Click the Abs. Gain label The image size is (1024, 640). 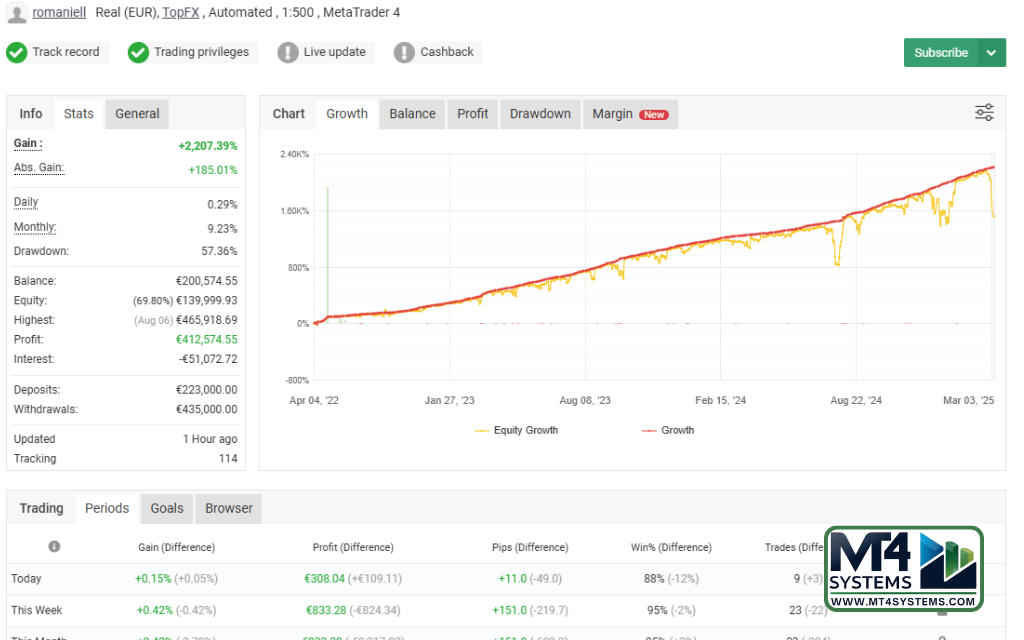[39, 168]
